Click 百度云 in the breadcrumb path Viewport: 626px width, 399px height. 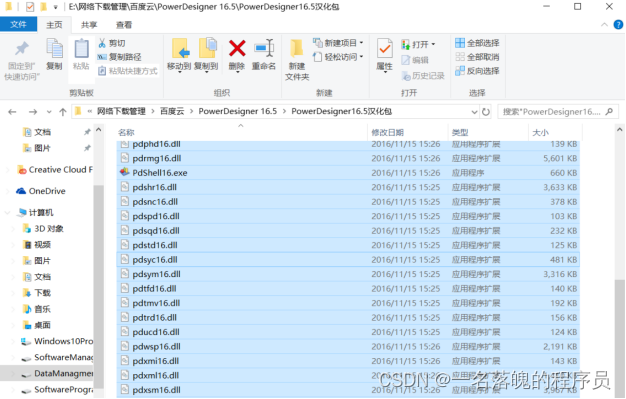pos(172,111)
